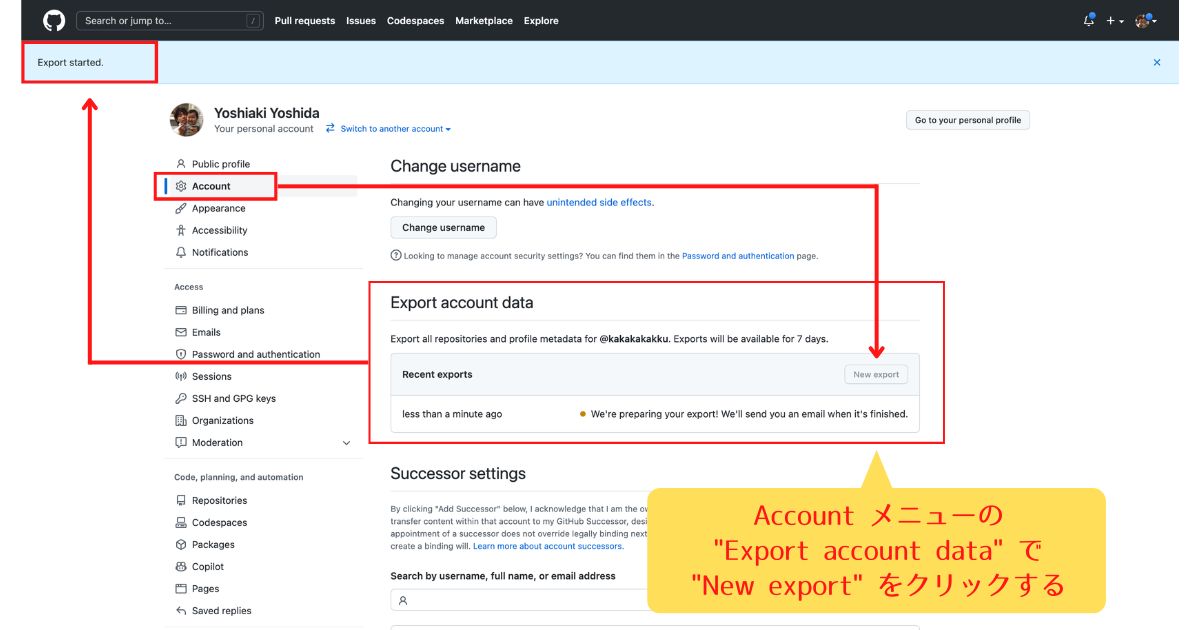Click the Billing and plans card icon
This screenshot has height=630, width=1200.
click(181, 310)
